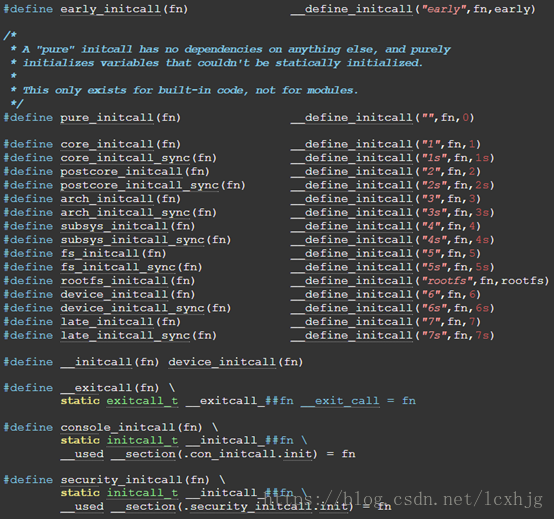Open __define_initcall on the late_initcall_sync line
Viewport: 554px width, 519px height.
352,336
